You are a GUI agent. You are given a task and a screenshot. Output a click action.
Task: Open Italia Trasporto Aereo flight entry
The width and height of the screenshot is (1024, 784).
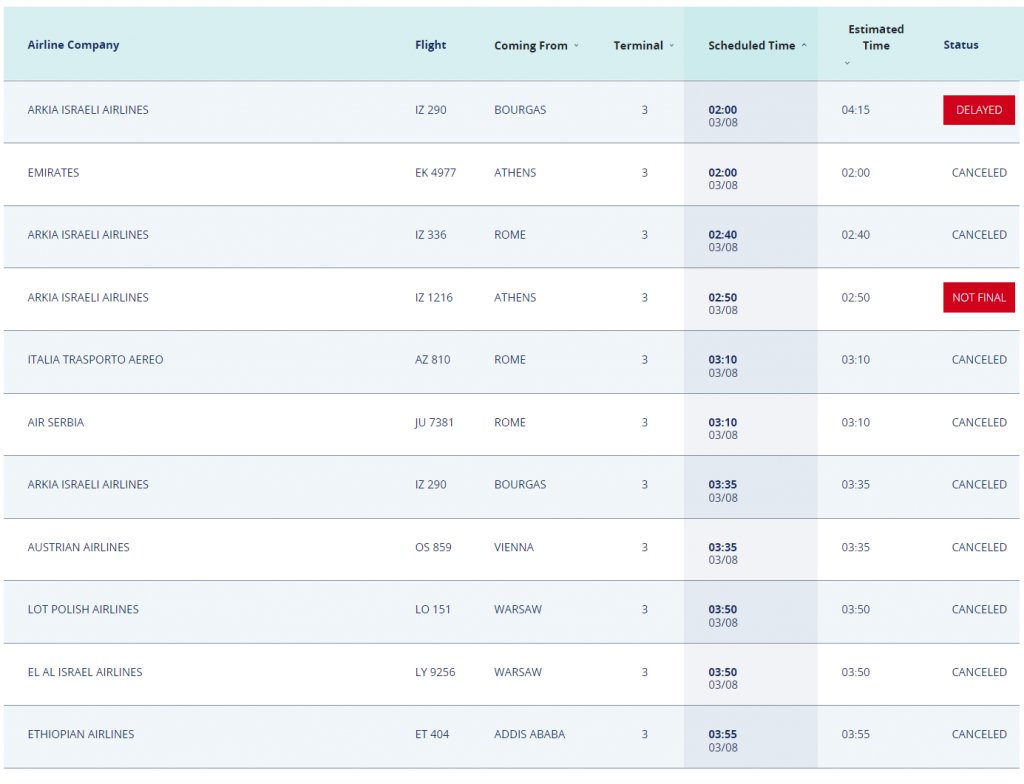click(x=95, y=360)
